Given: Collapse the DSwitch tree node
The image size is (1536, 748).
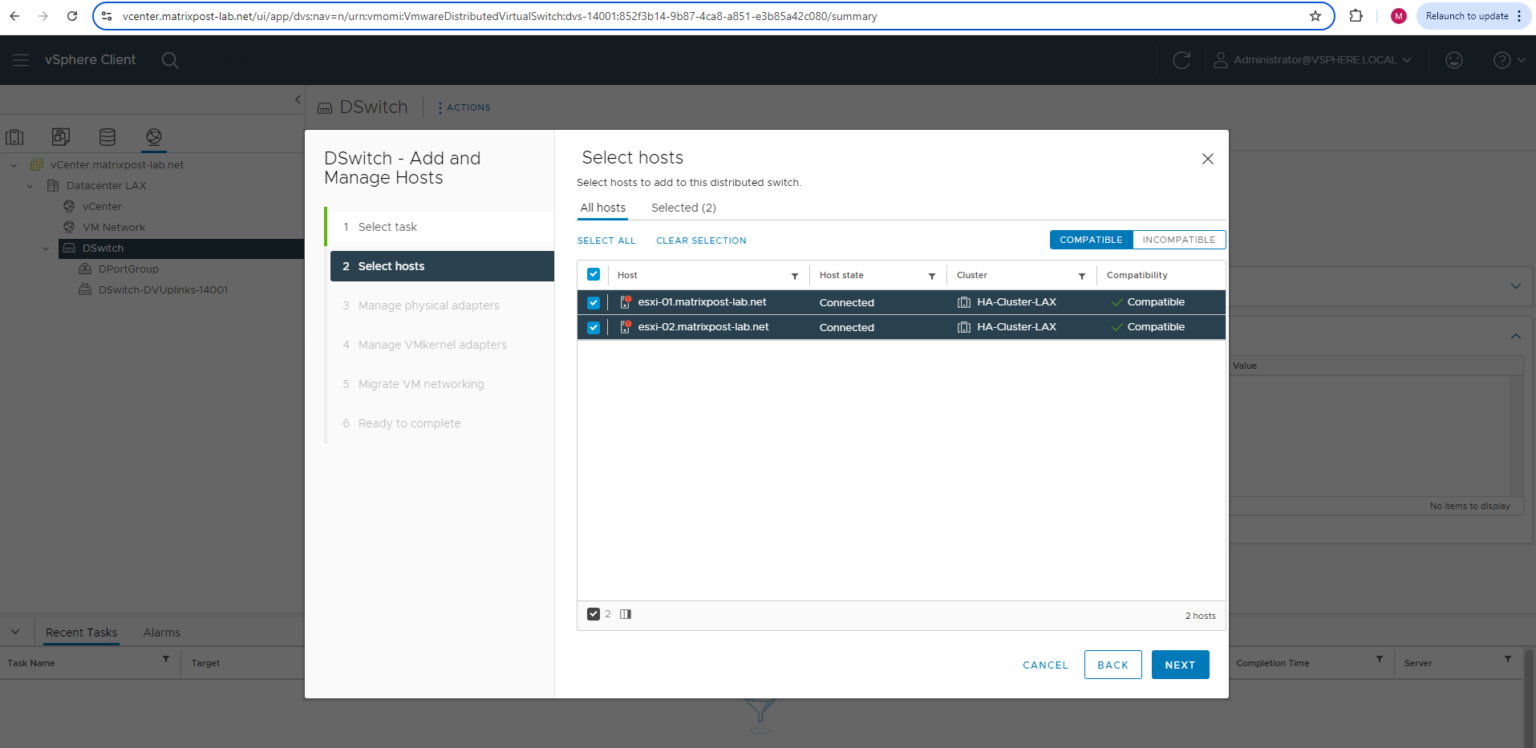Looking at the screenshot, I should 44,247.
